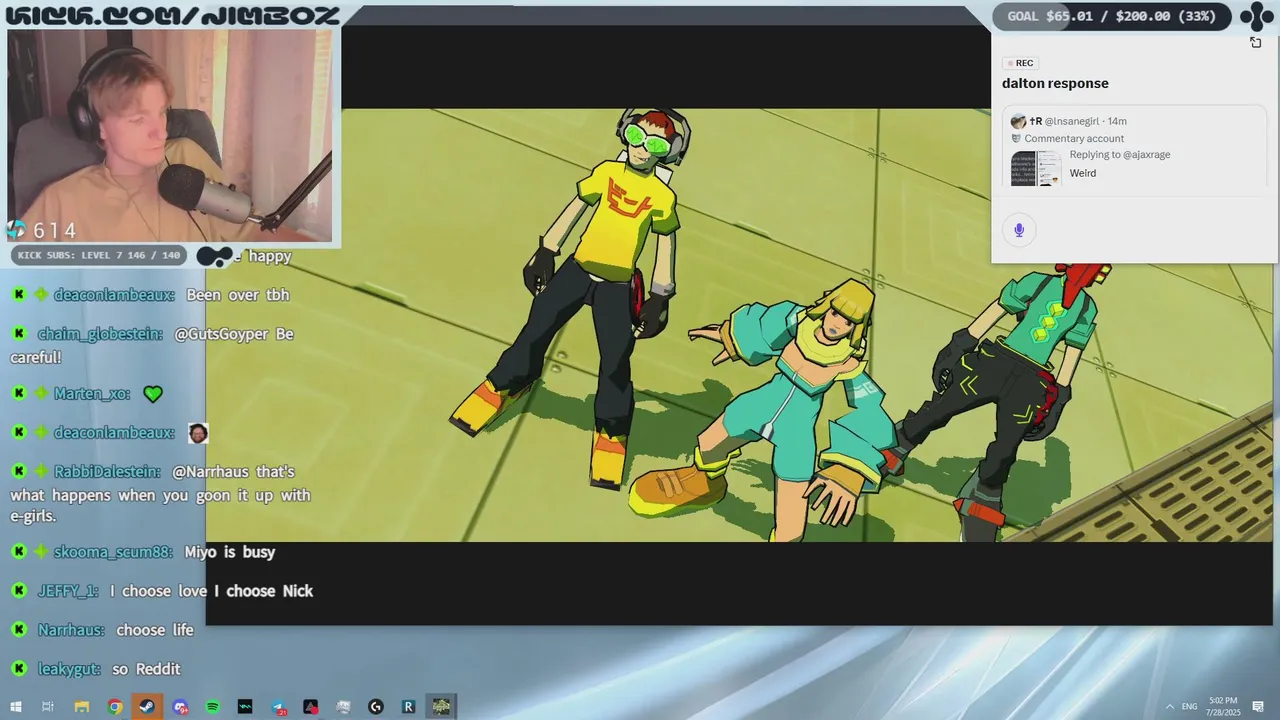
Task: Open Telegram from the taskbar
Action: coord(278,707)
